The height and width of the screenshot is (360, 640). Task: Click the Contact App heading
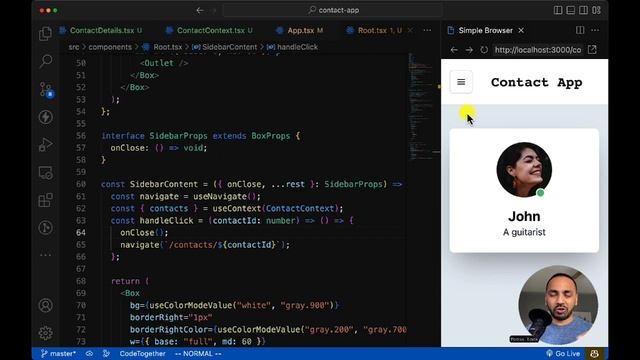click(536, 82)
